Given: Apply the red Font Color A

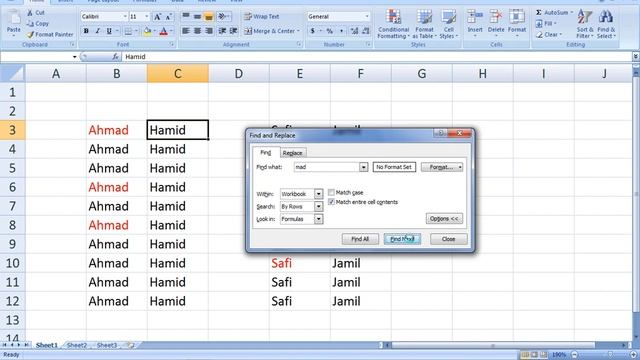Looking at the screenshot, I should click(x=164, y=31).
